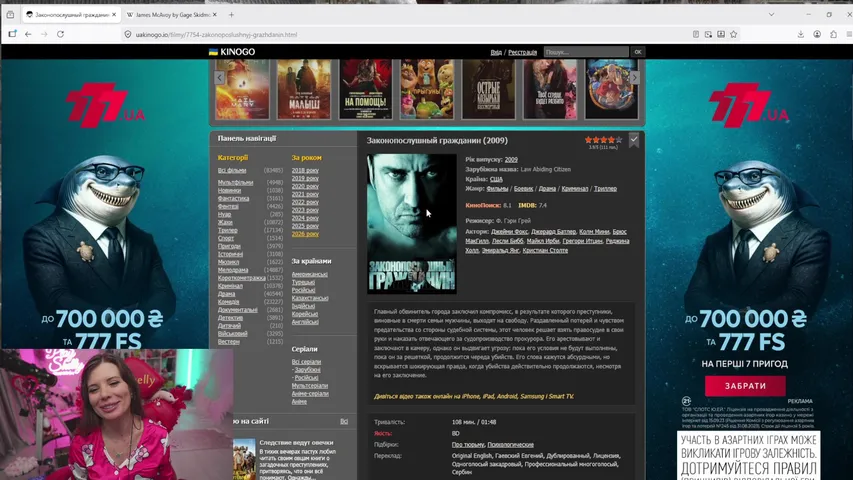
Task: Filter by country Корейські
Action: tap(305, 314)
